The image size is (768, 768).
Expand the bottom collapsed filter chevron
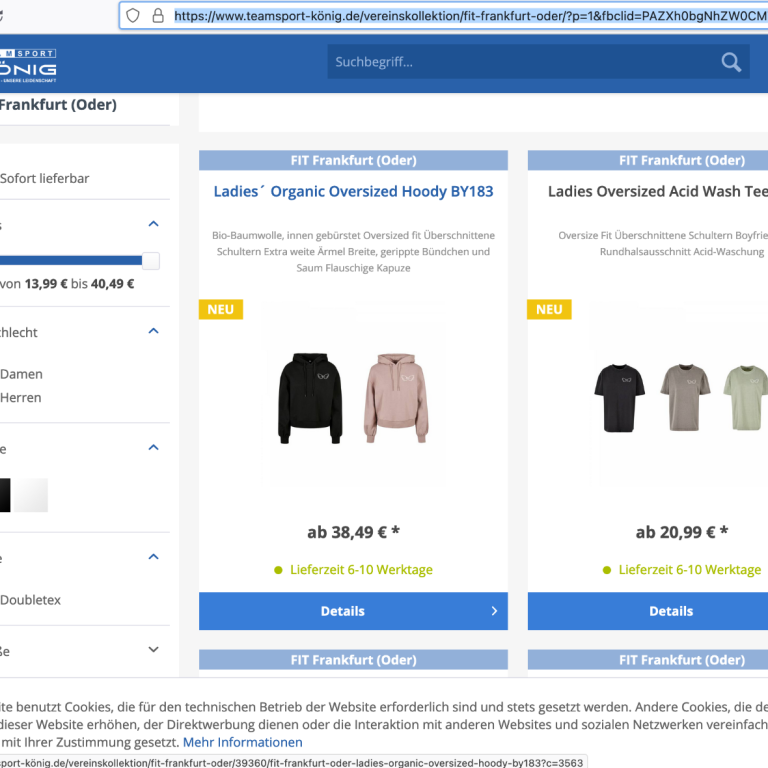pos(153,649)
